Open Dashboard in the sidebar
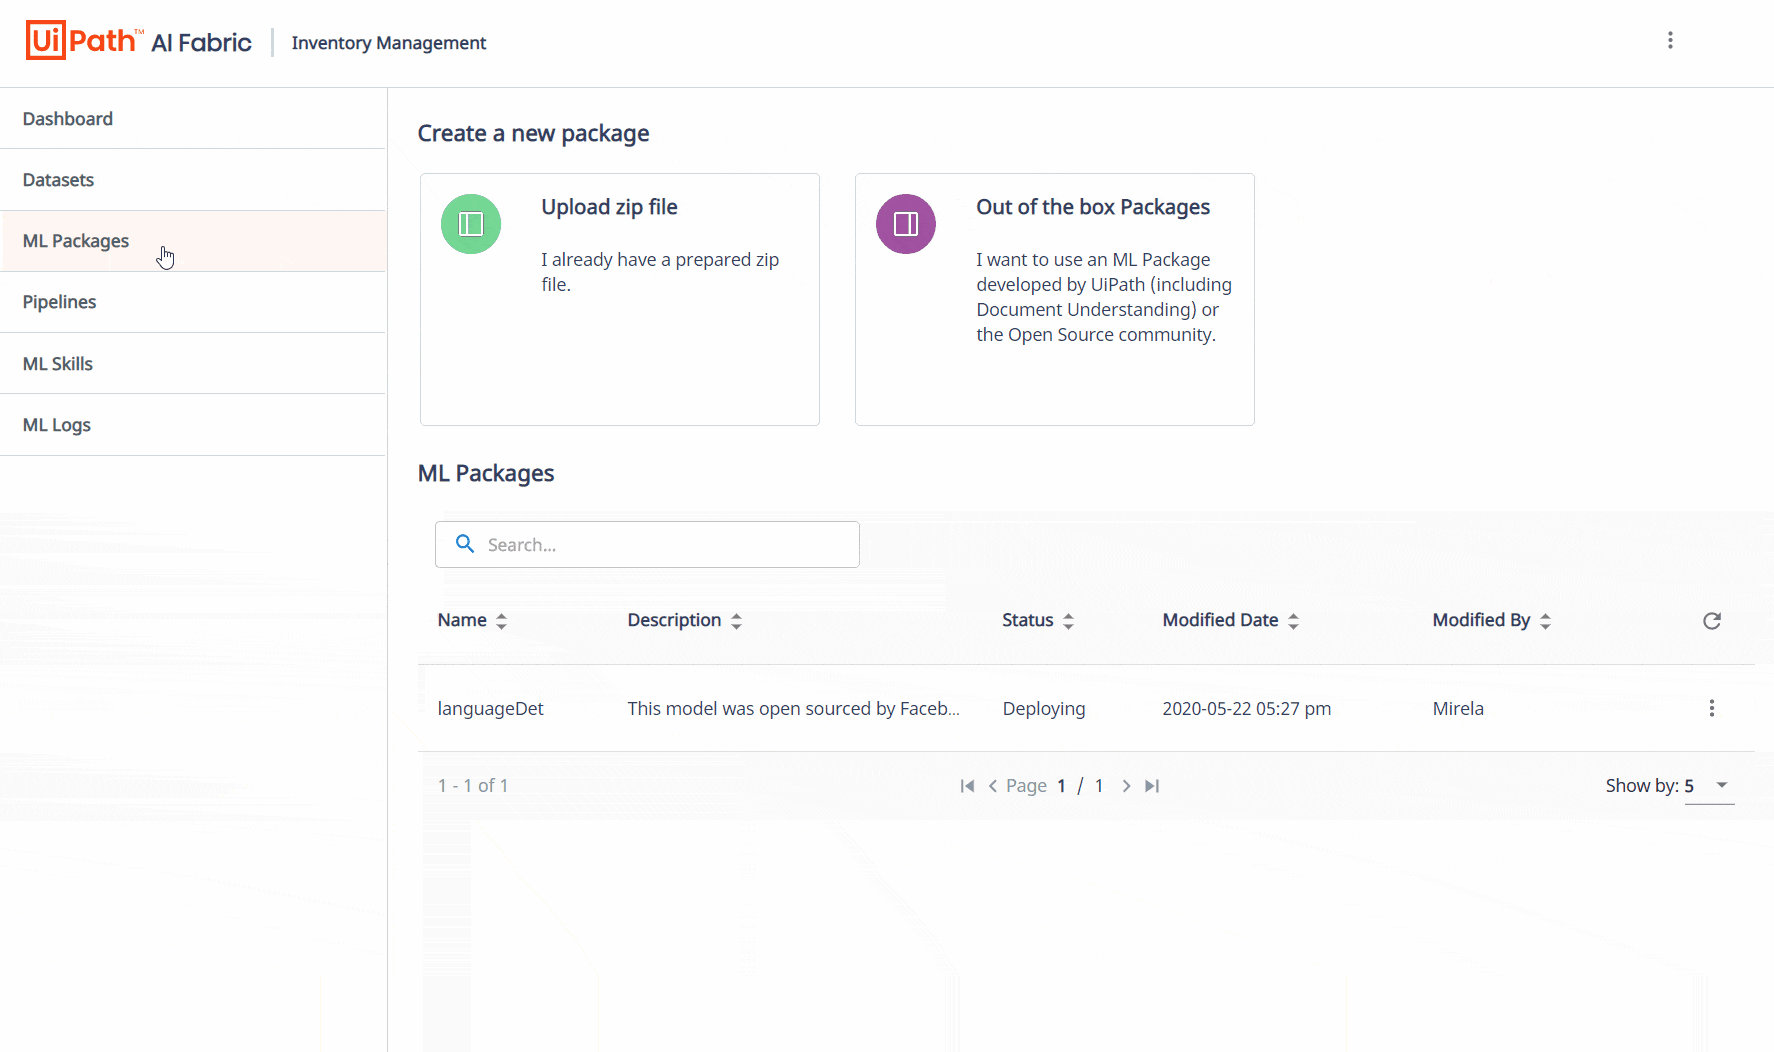1774x1052 pixels. tap(194, 119)
